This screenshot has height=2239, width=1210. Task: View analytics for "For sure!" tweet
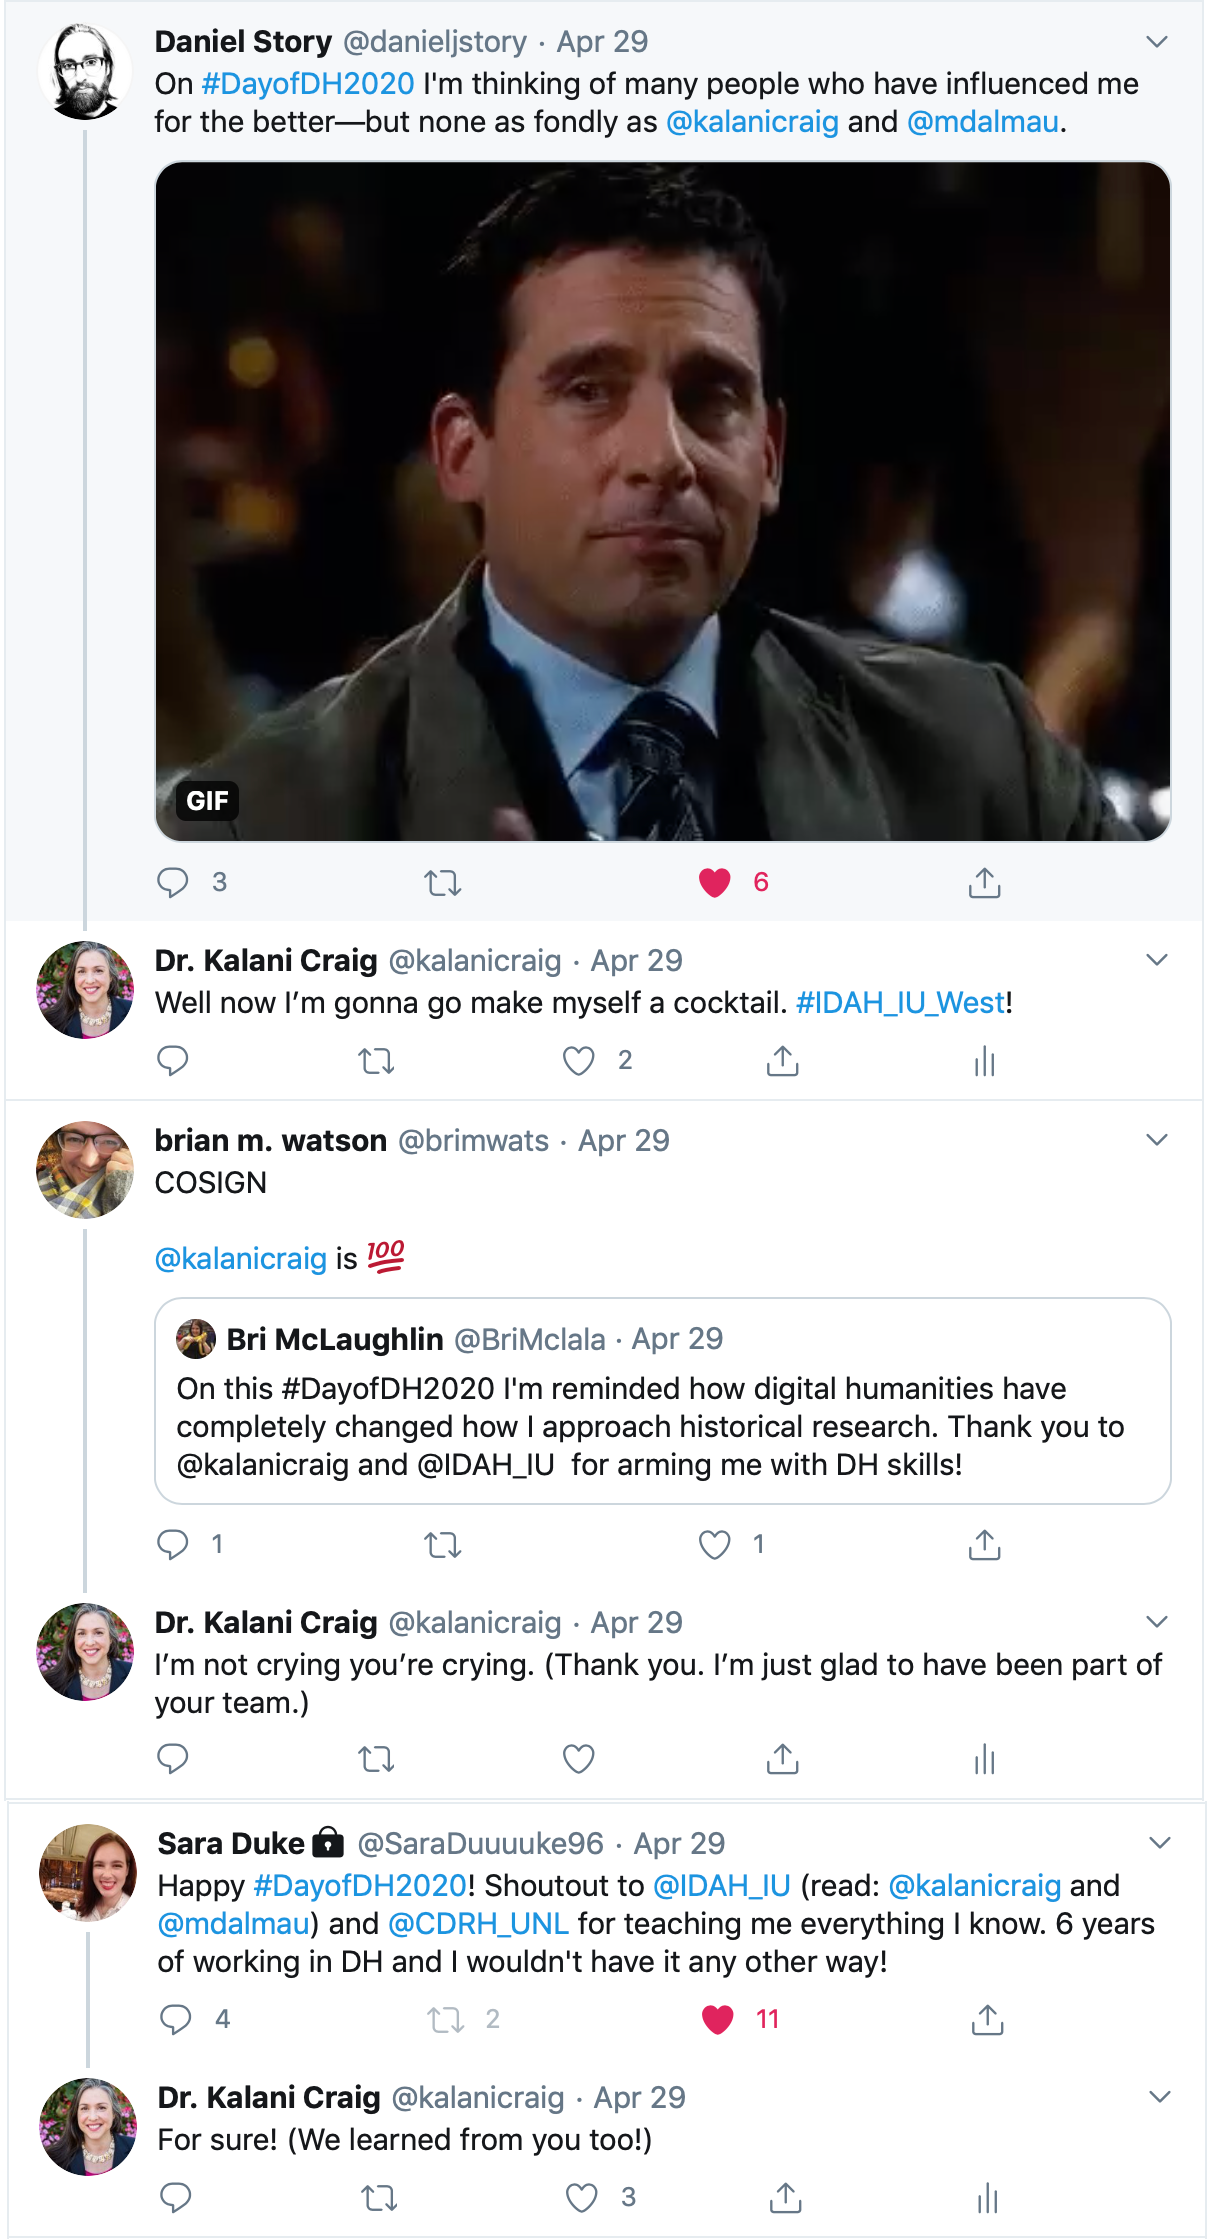pyautogui.click(x=987, y=2197)
